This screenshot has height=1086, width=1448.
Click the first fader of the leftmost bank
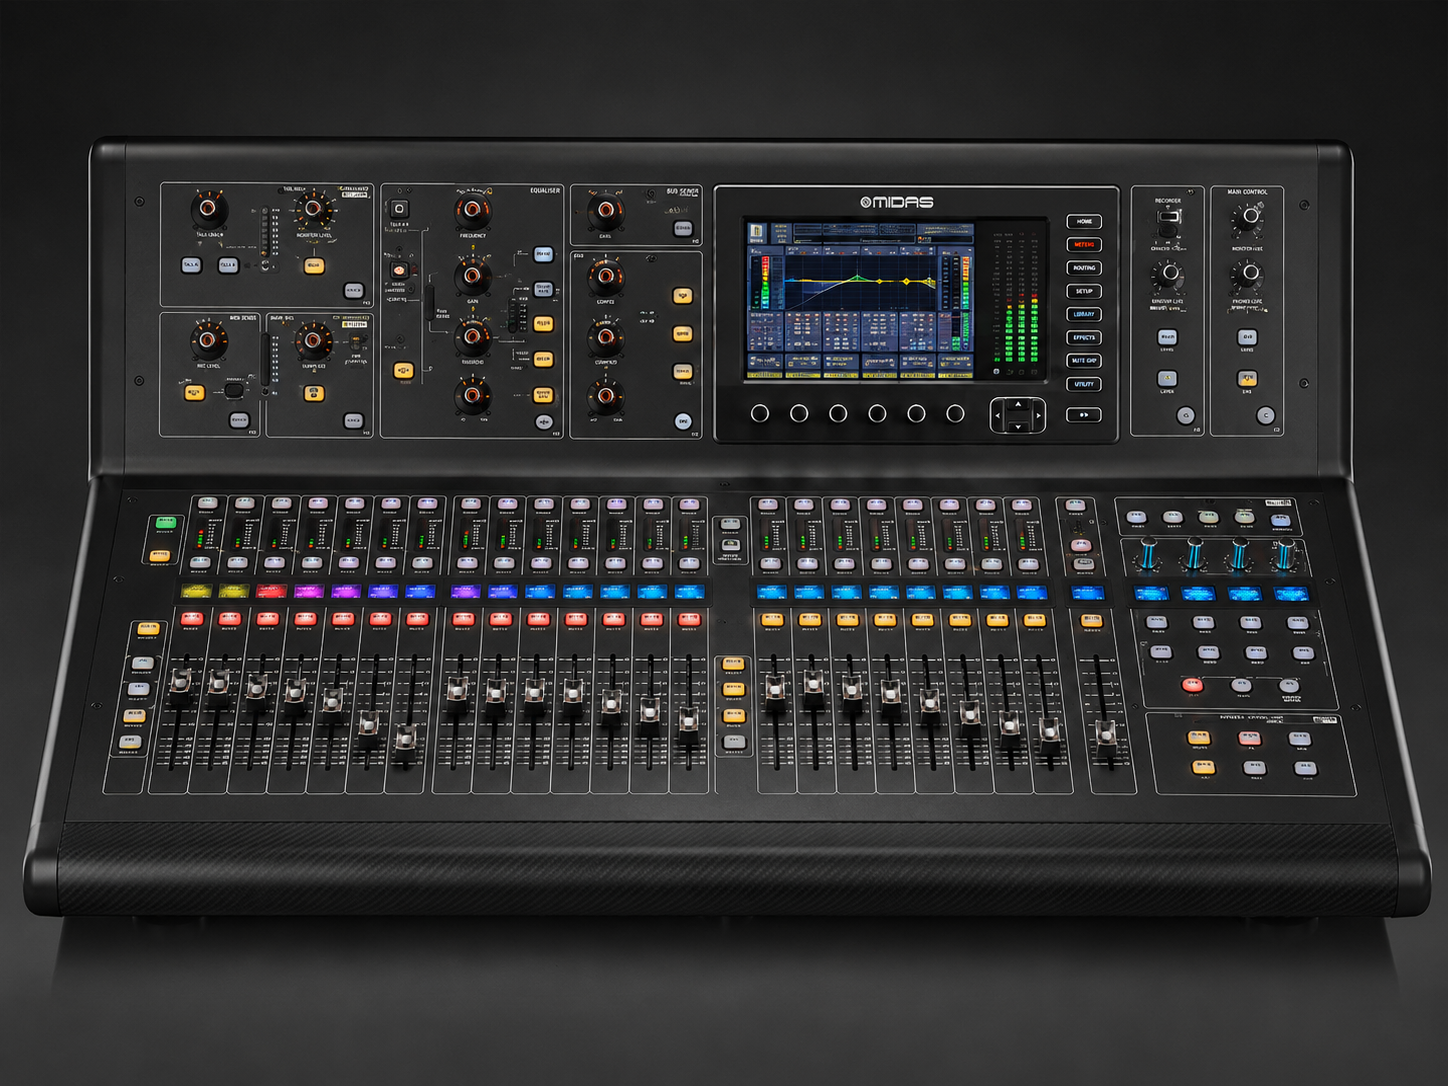180,684
